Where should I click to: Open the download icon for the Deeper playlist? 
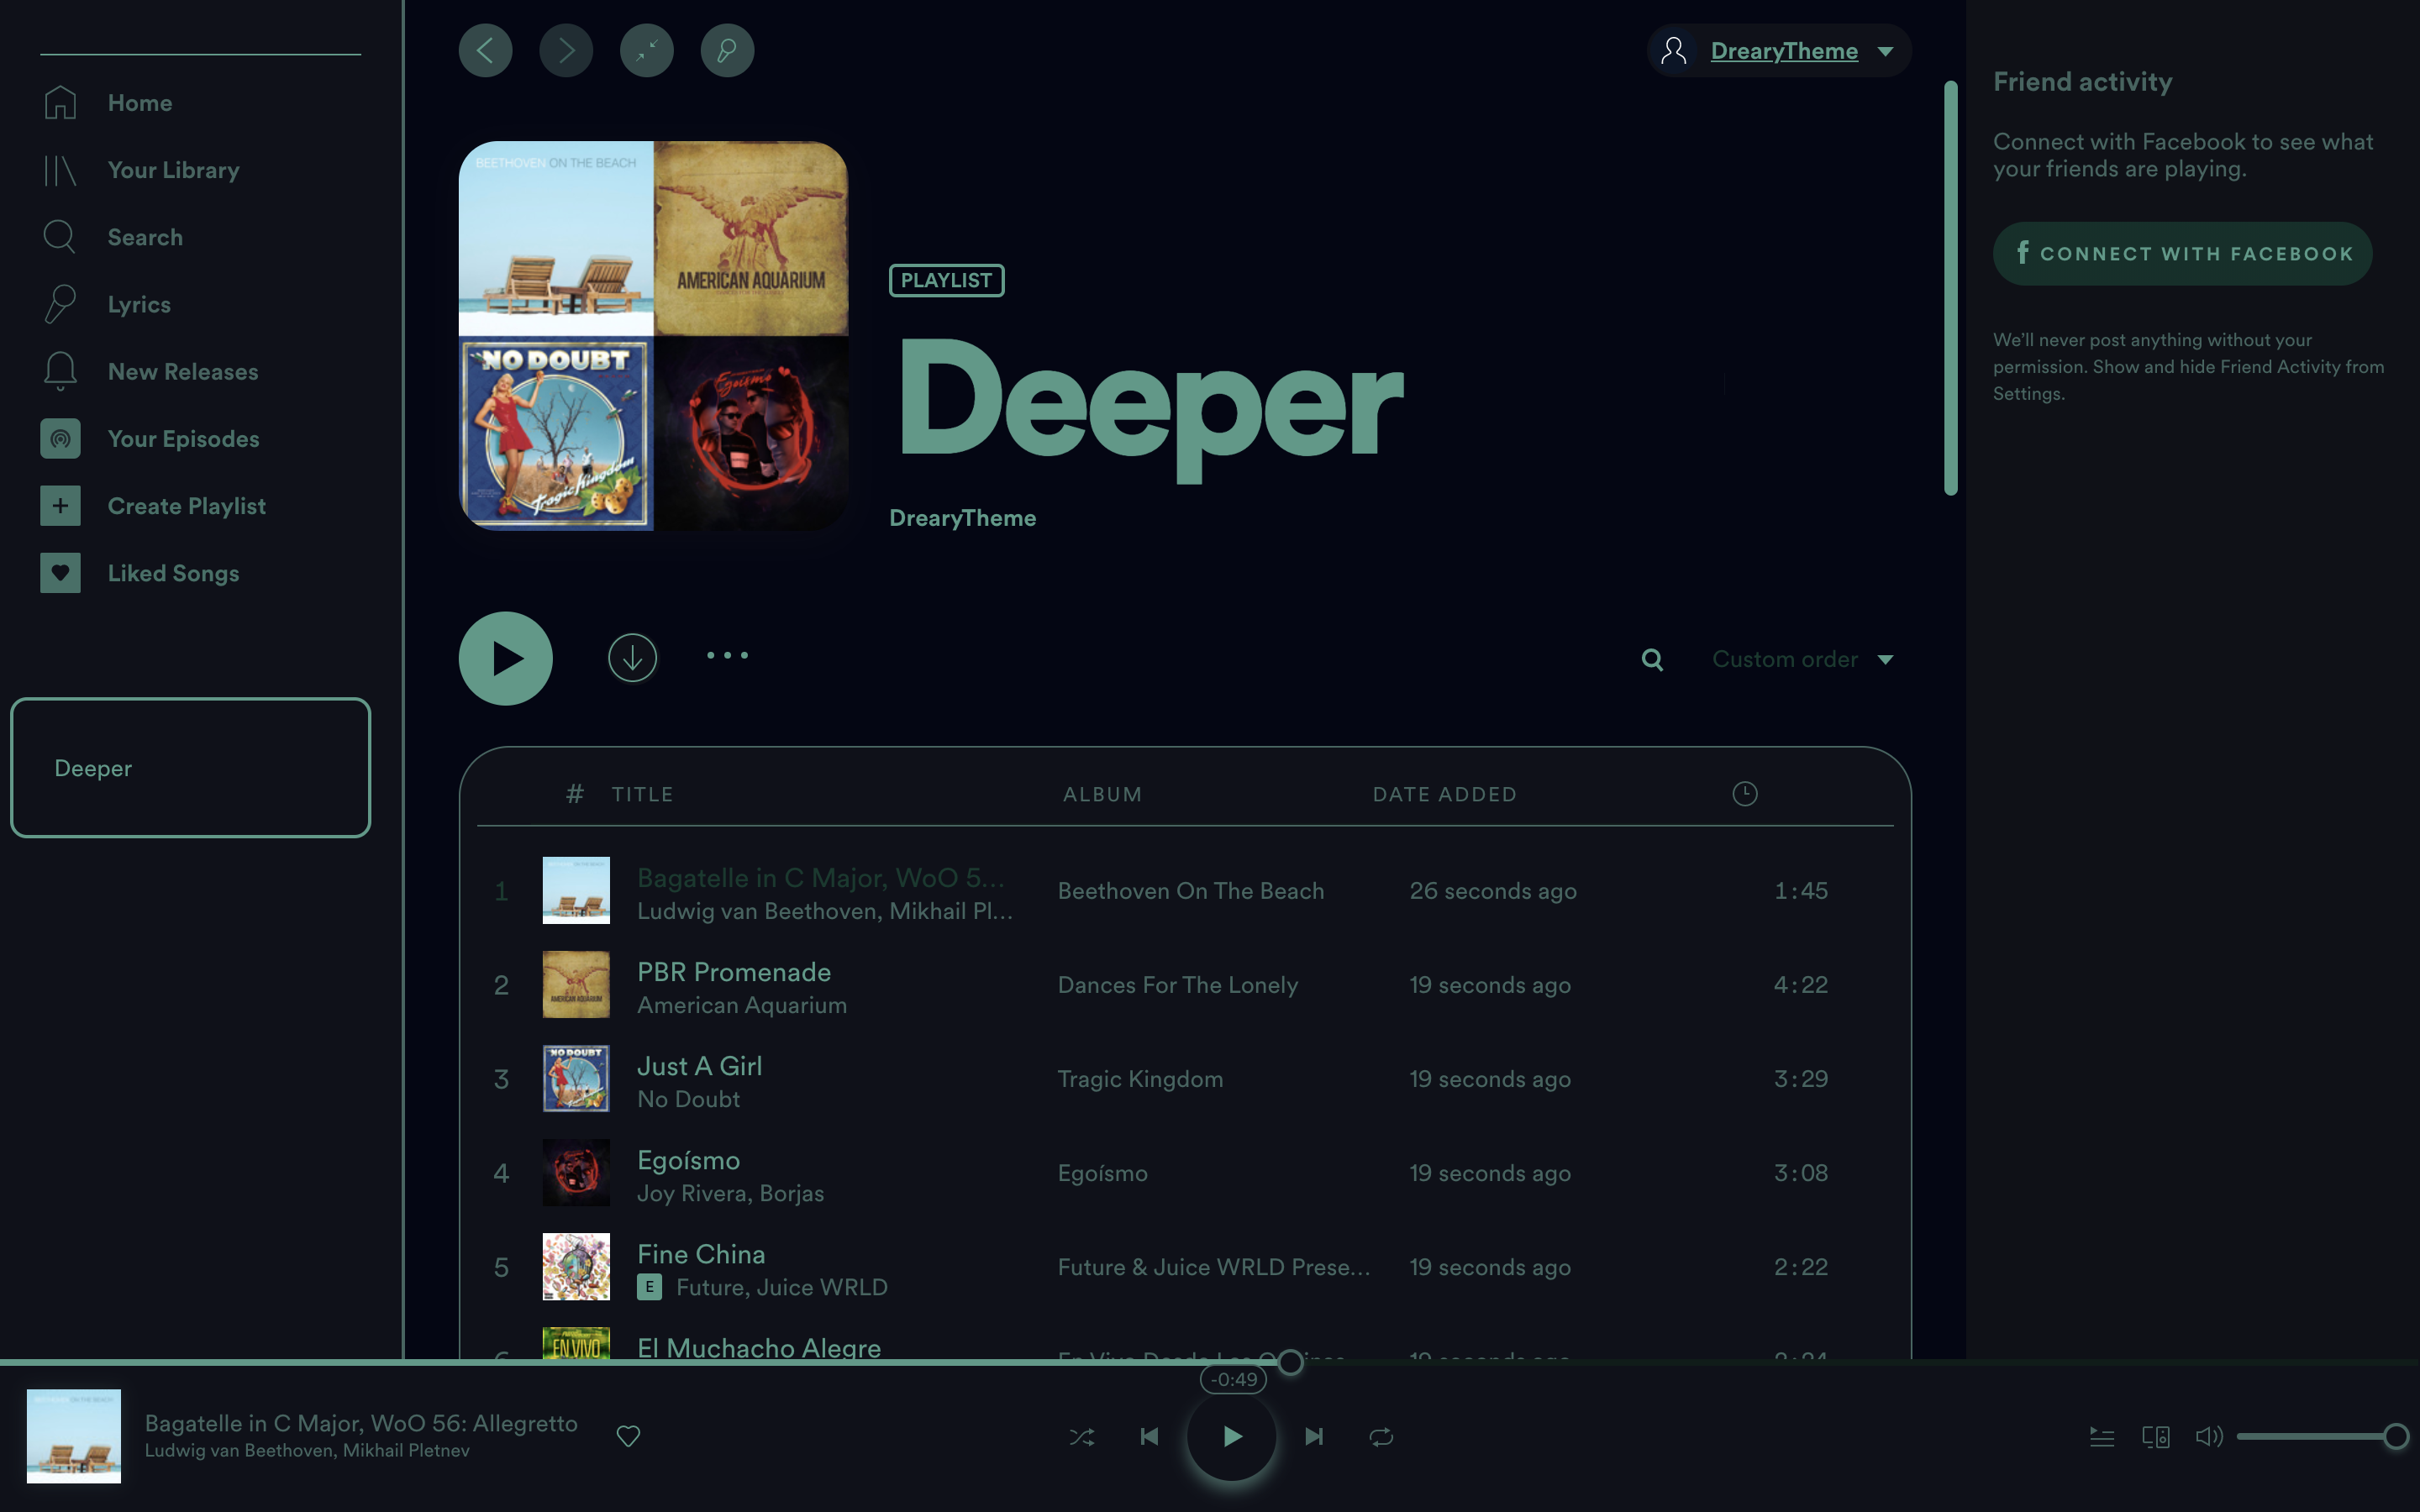point(632,657)
